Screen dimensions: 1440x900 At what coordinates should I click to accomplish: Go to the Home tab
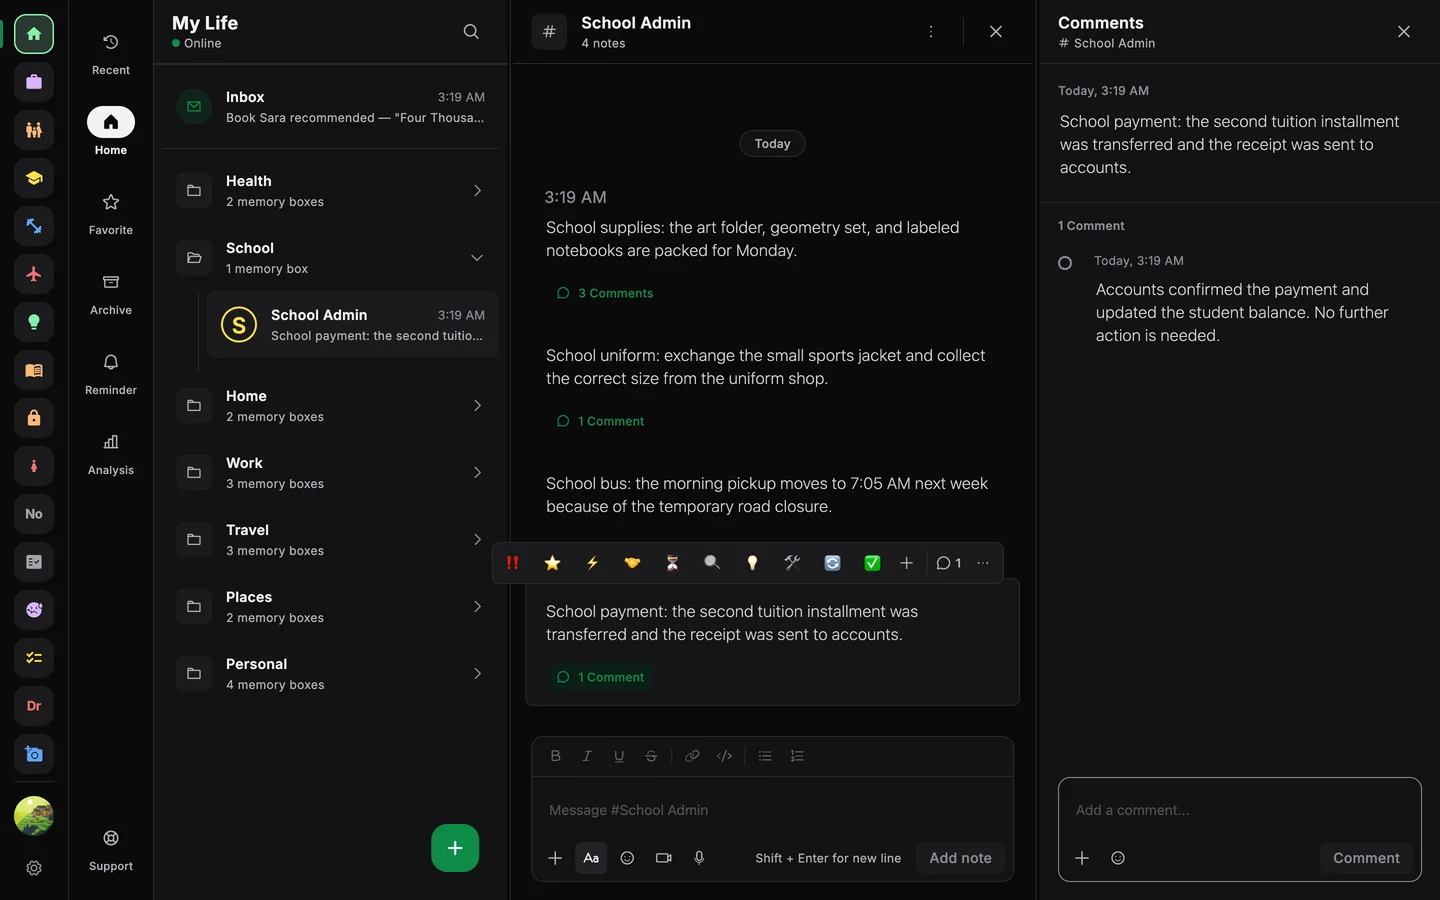pos(111,132)
